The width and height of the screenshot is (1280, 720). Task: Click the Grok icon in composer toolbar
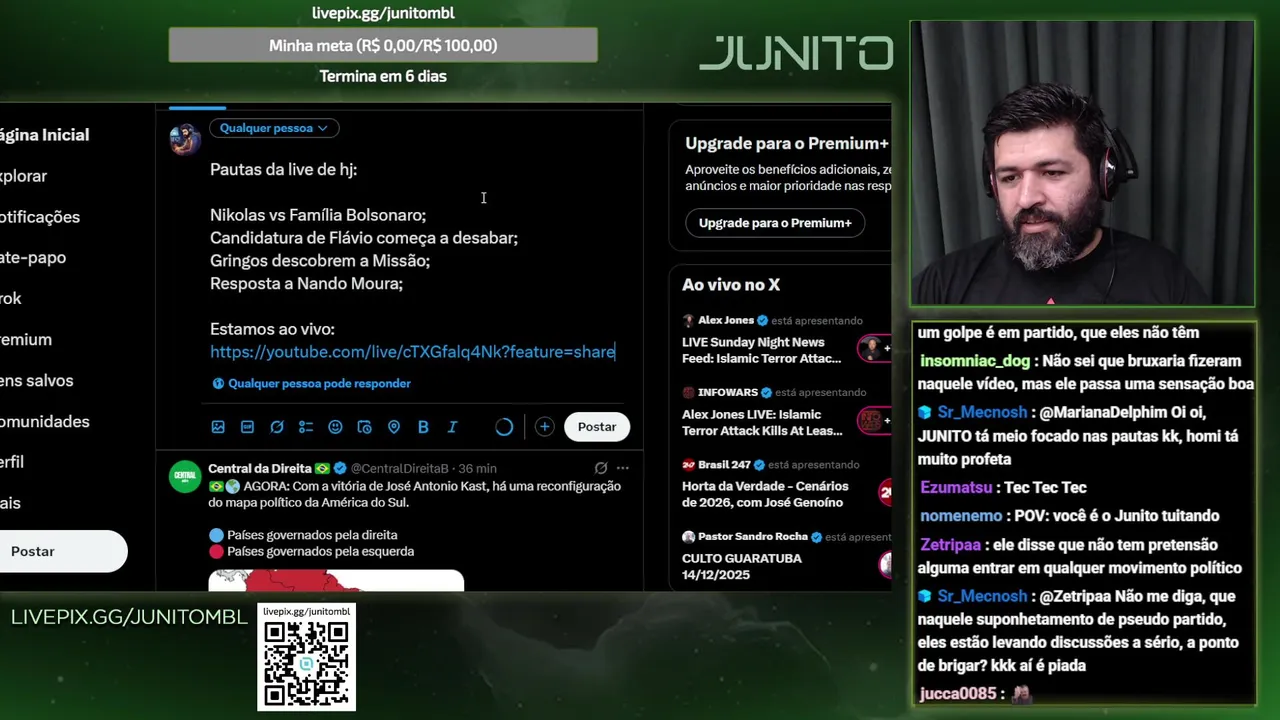click(277, 427)
